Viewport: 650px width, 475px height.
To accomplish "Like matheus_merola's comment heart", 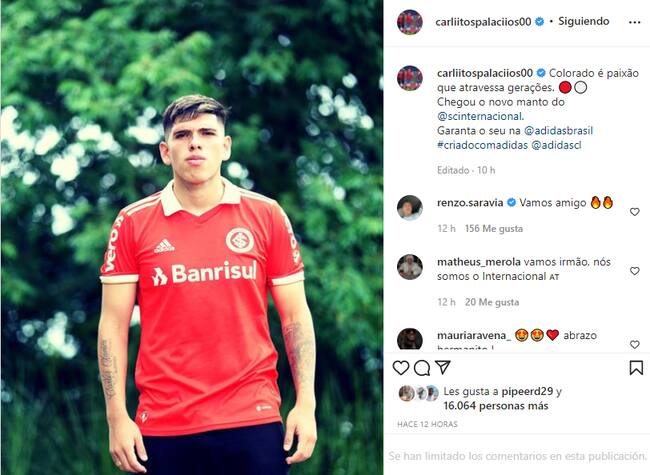I will [x=635, y=271].
